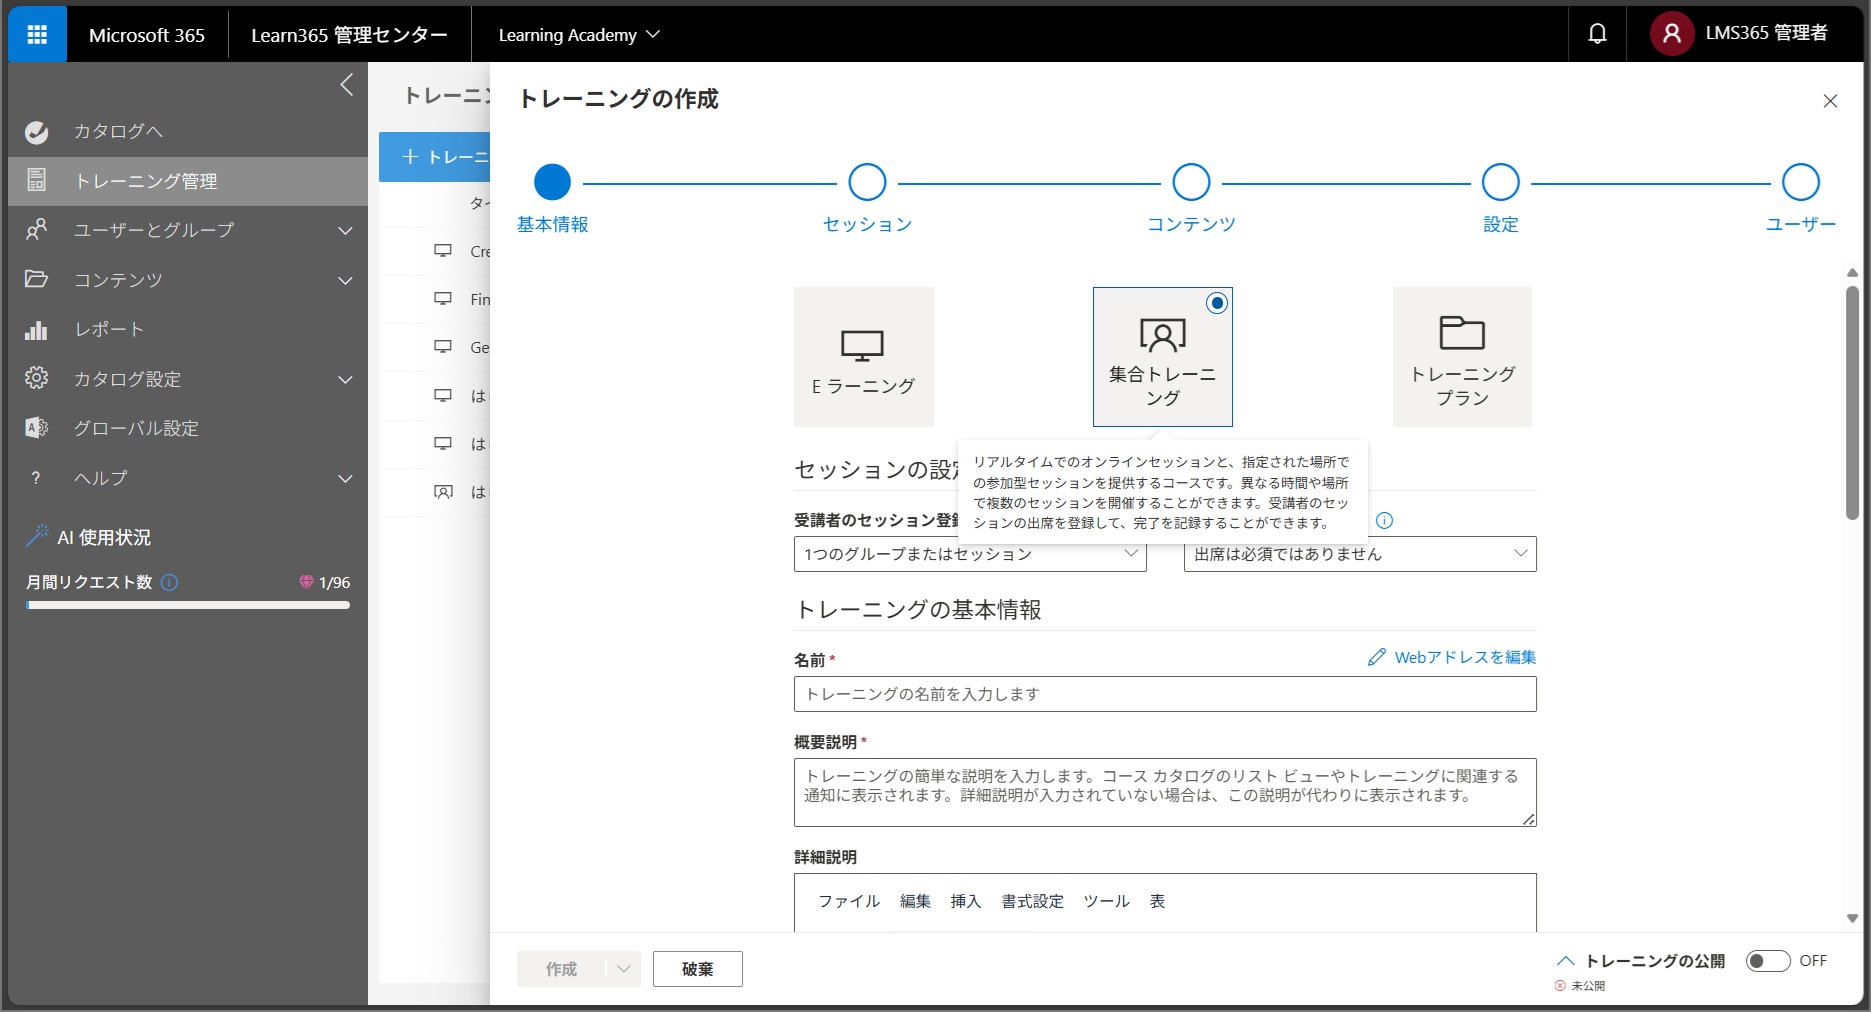Click in the 名前 text field

[1165, 694]
